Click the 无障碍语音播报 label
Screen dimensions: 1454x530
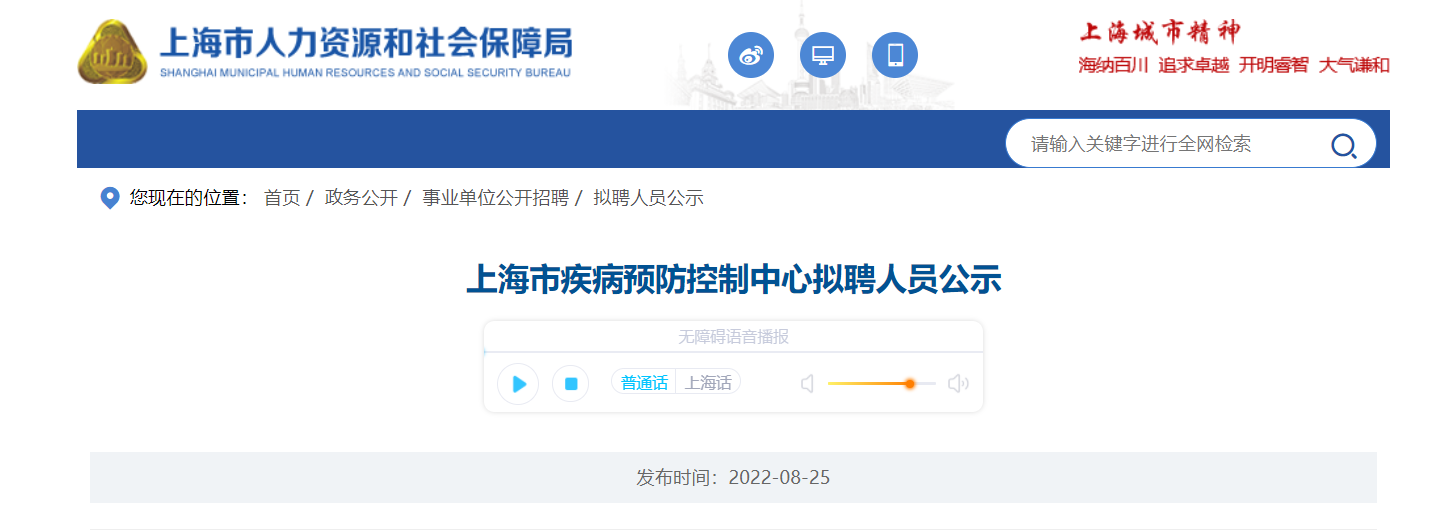[x=733, y=337]
